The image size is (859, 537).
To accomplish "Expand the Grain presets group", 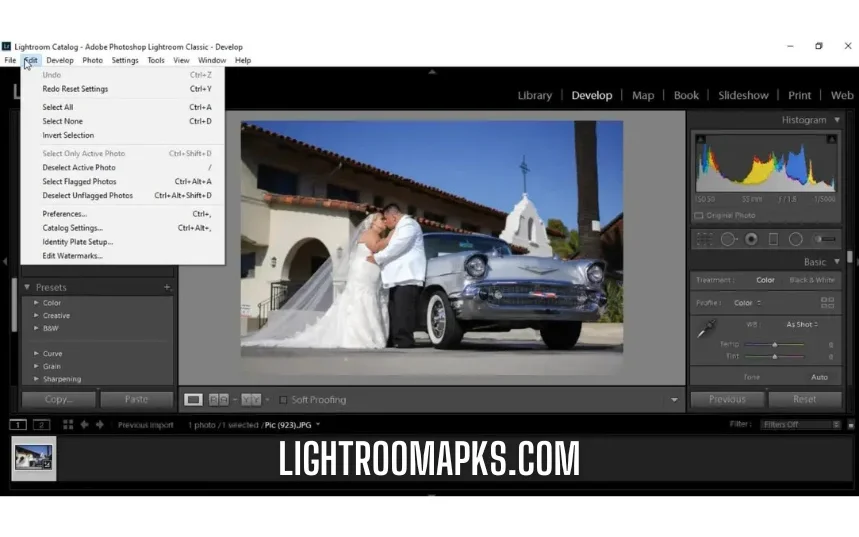I will click(x=36, y=366).
